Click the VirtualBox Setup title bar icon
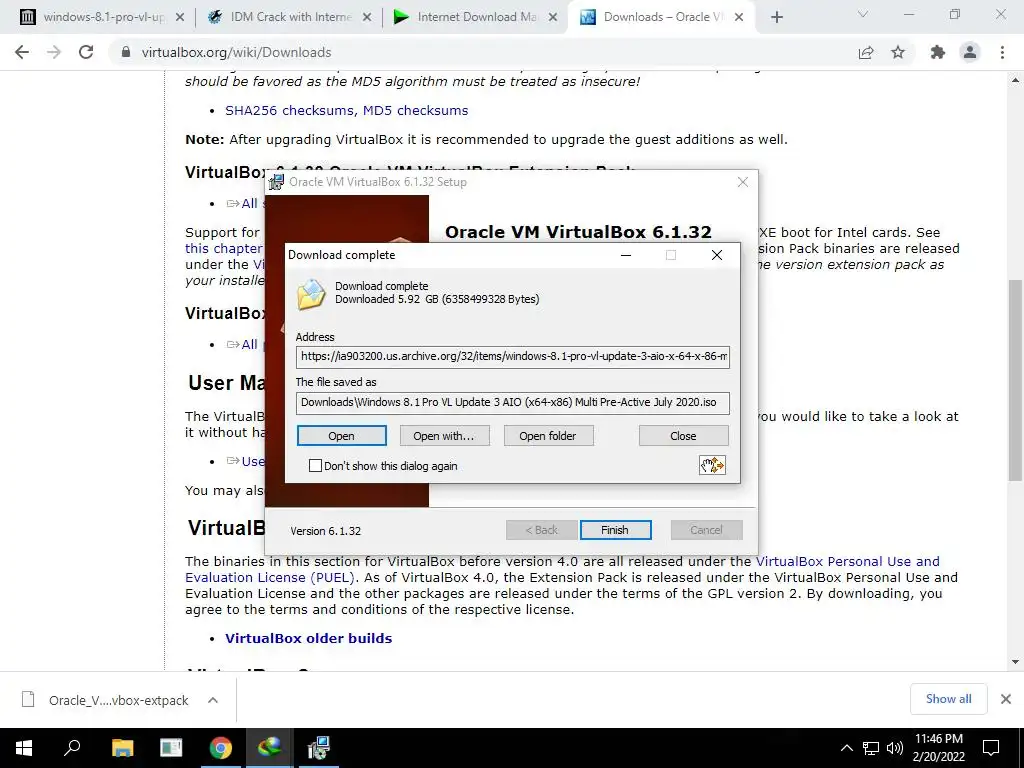The height and width of the screenshot is (768, 1024). coord(277,182)
